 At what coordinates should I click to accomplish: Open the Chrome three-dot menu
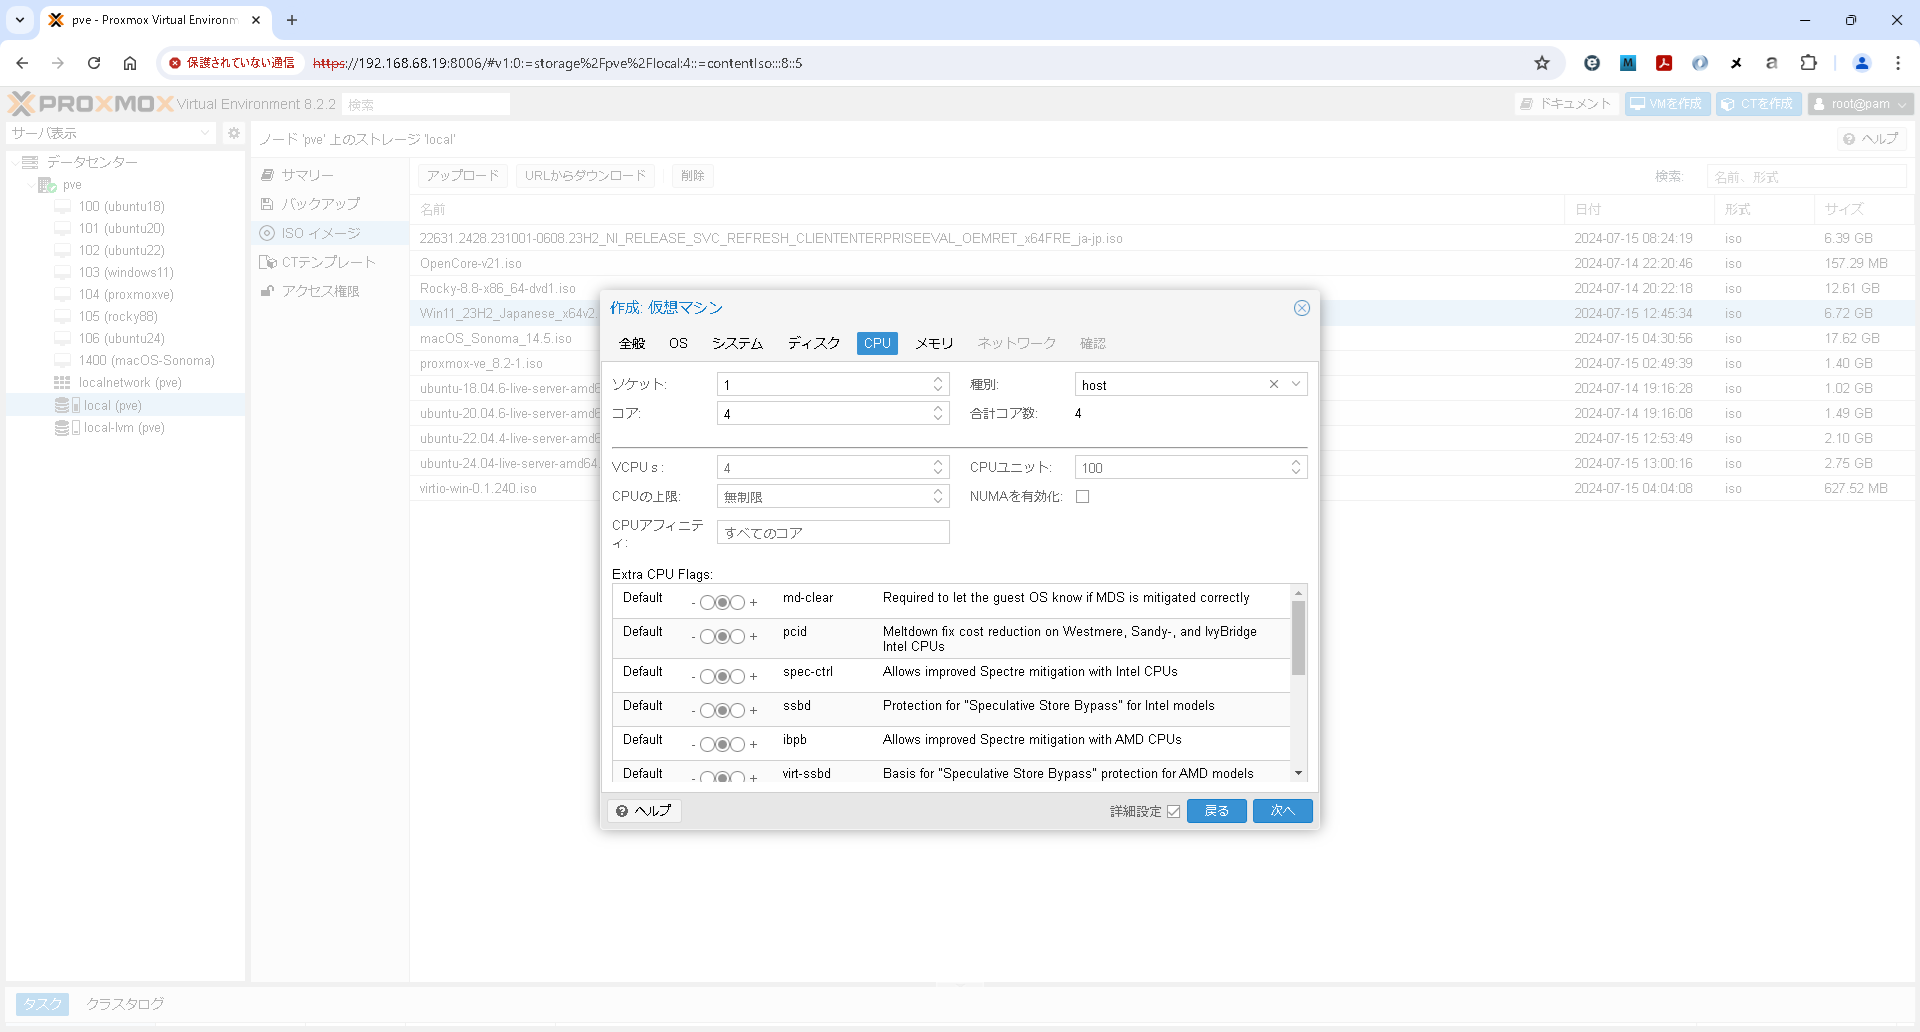(x=1898, y=63)
